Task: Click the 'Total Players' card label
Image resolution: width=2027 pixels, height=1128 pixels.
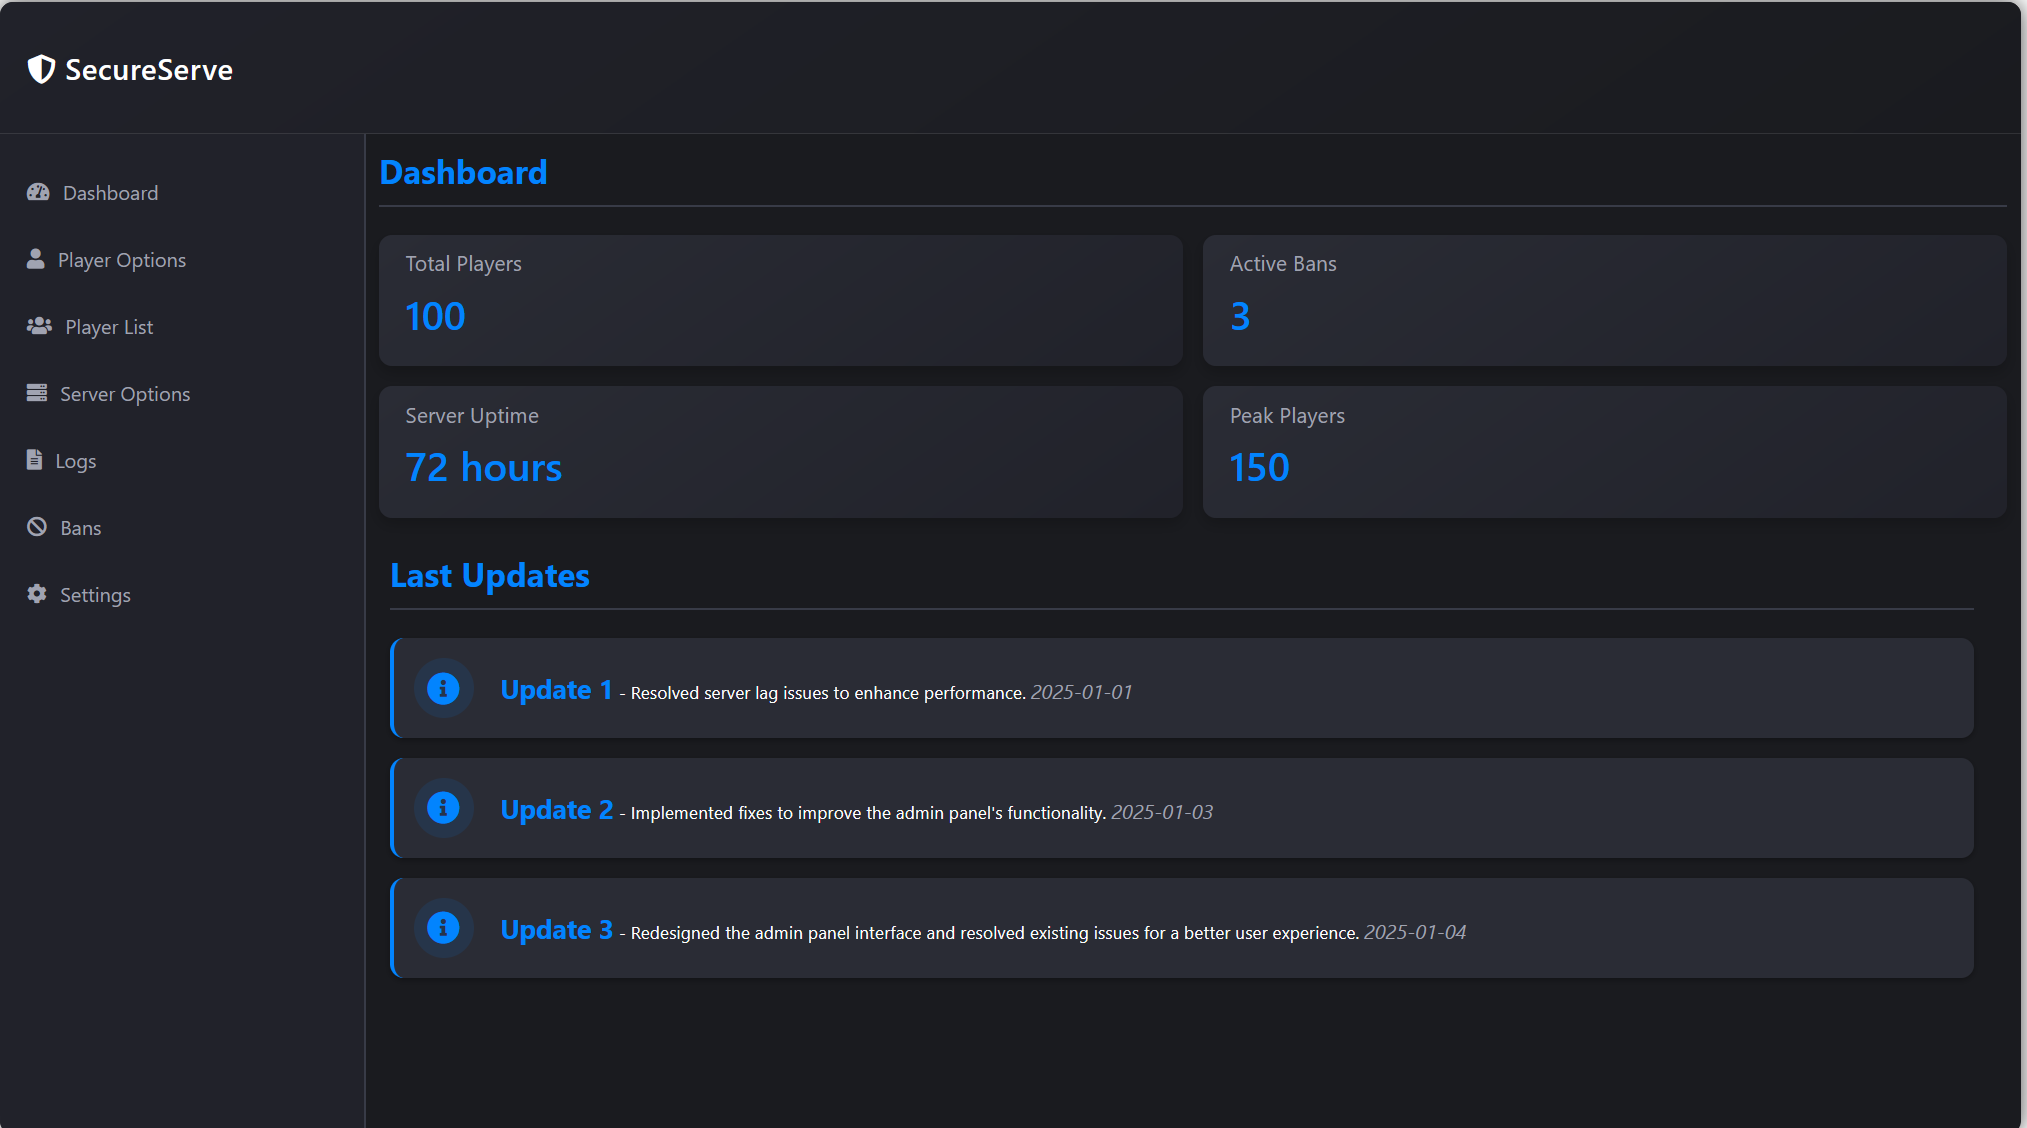Action: point(463,264)
